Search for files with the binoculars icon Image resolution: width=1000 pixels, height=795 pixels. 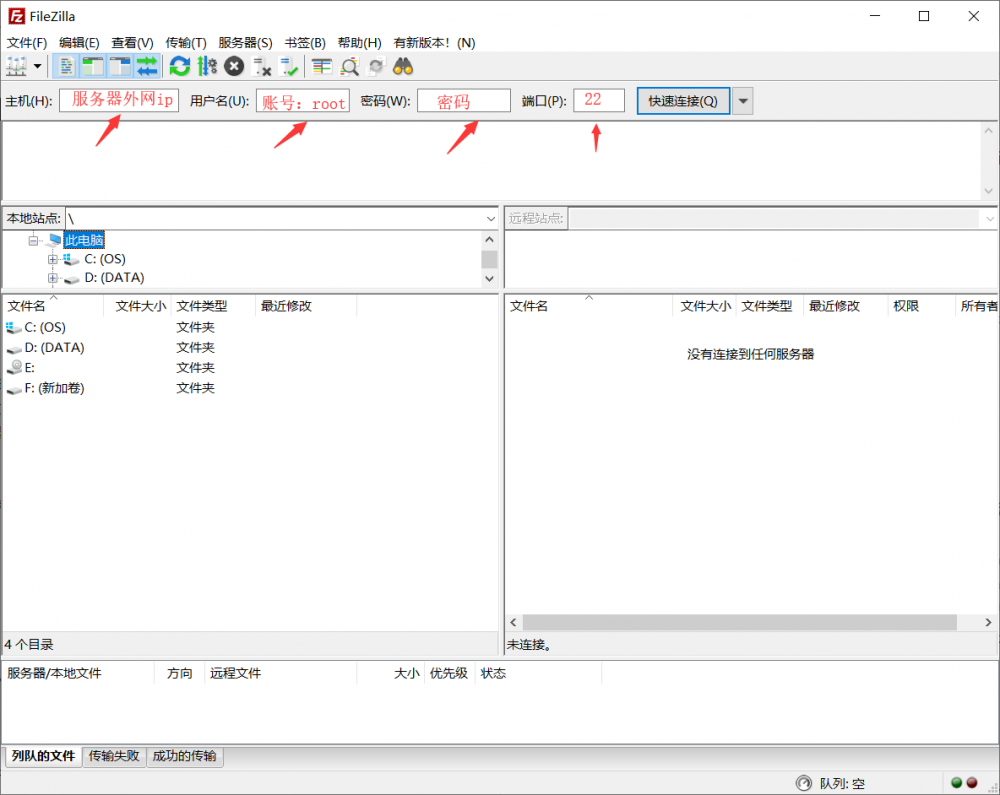pyautogui.click(x=403, y=65)
